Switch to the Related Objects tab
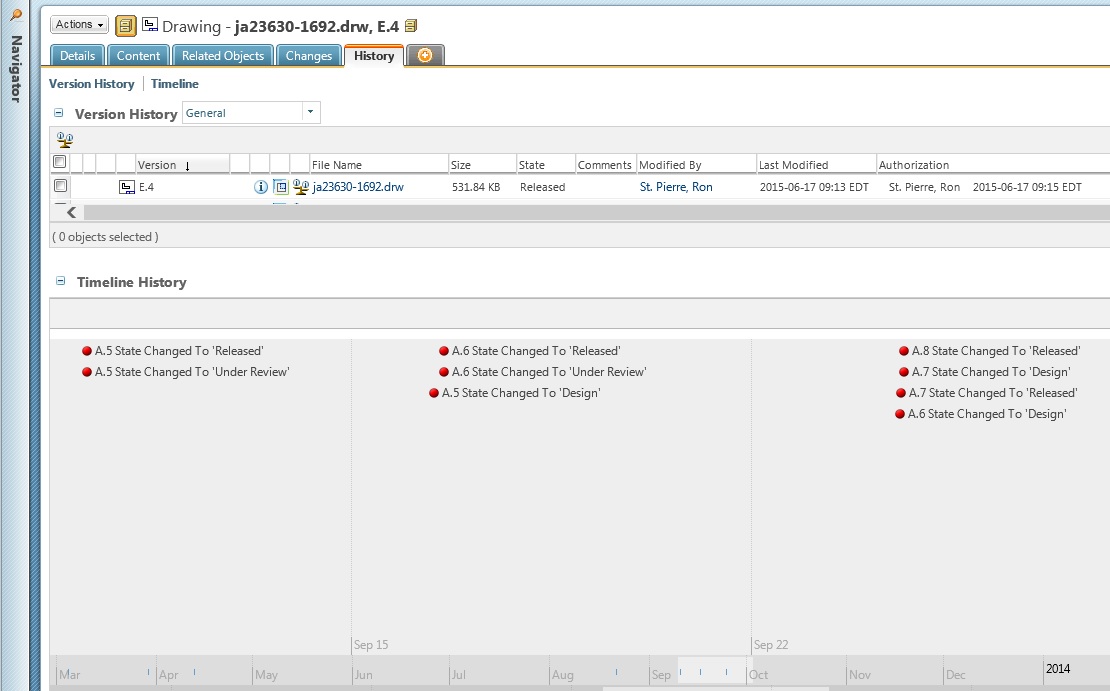Image resolution: width=1110 pixels, height=691 pixels. pyautogui.click(x=223, y=56)
